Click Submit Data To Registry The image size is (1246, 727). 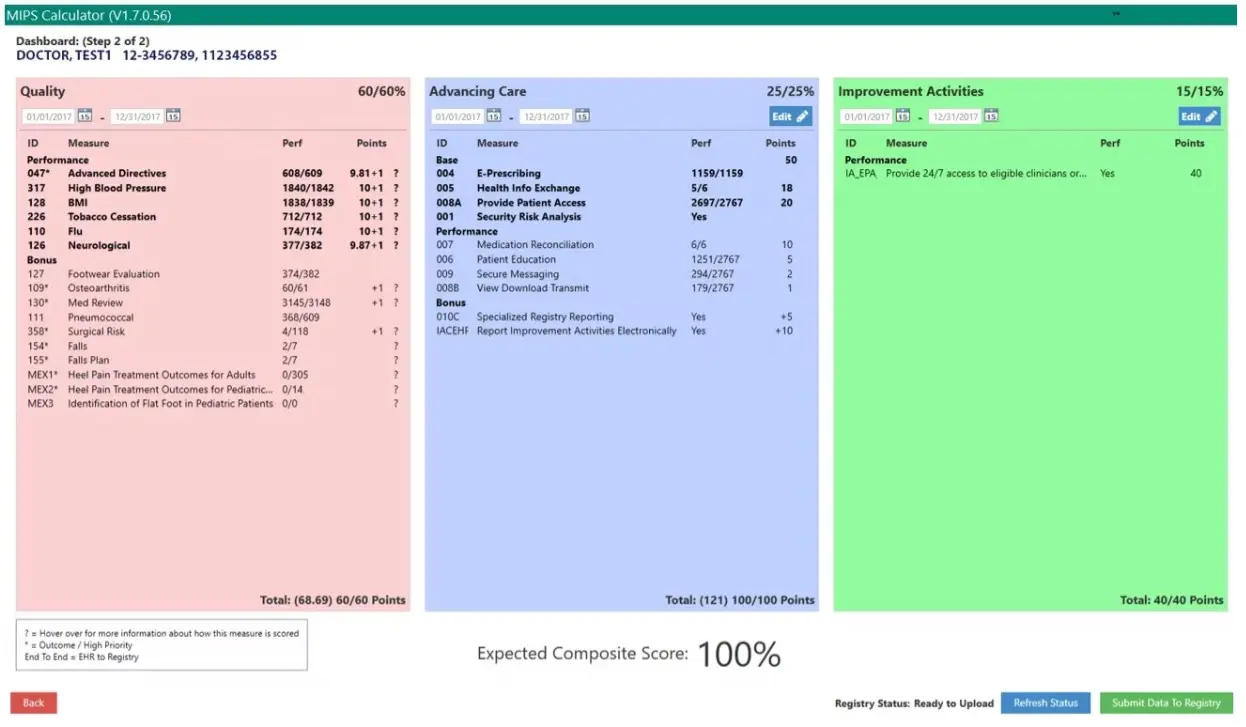coord(1166,703)
